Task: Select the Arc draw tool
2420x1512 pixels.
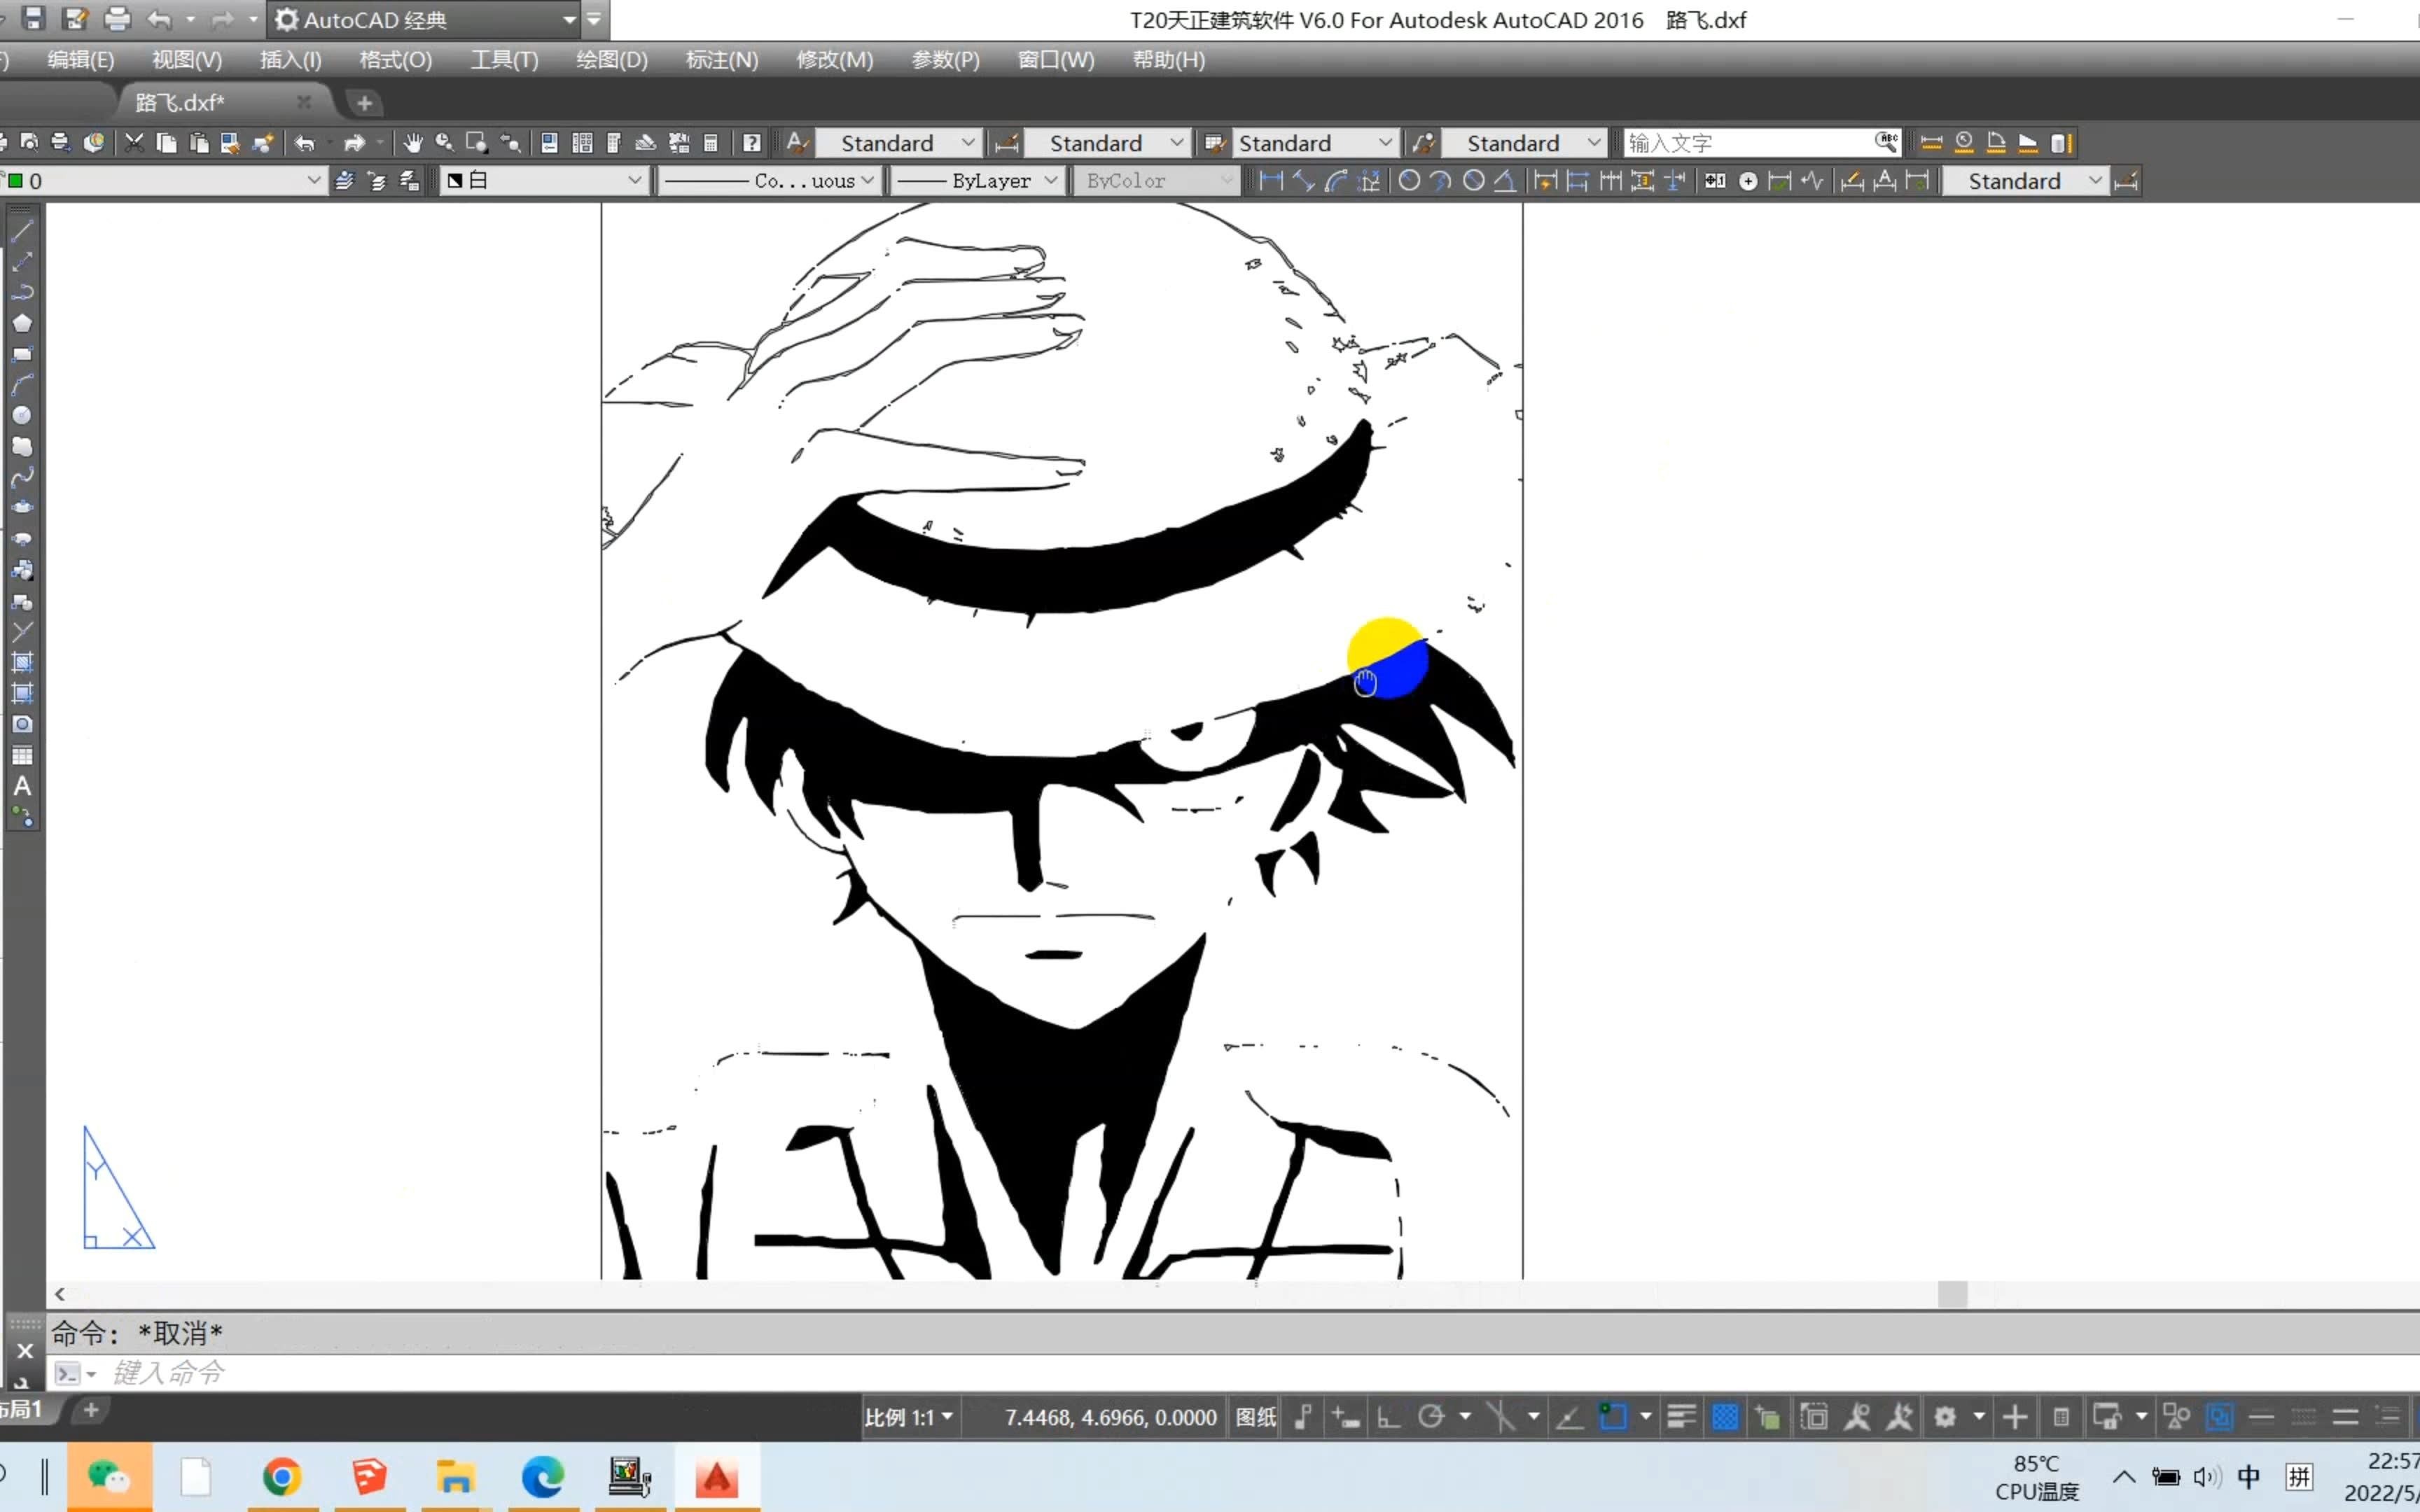Action: click(x=22, y=385)
